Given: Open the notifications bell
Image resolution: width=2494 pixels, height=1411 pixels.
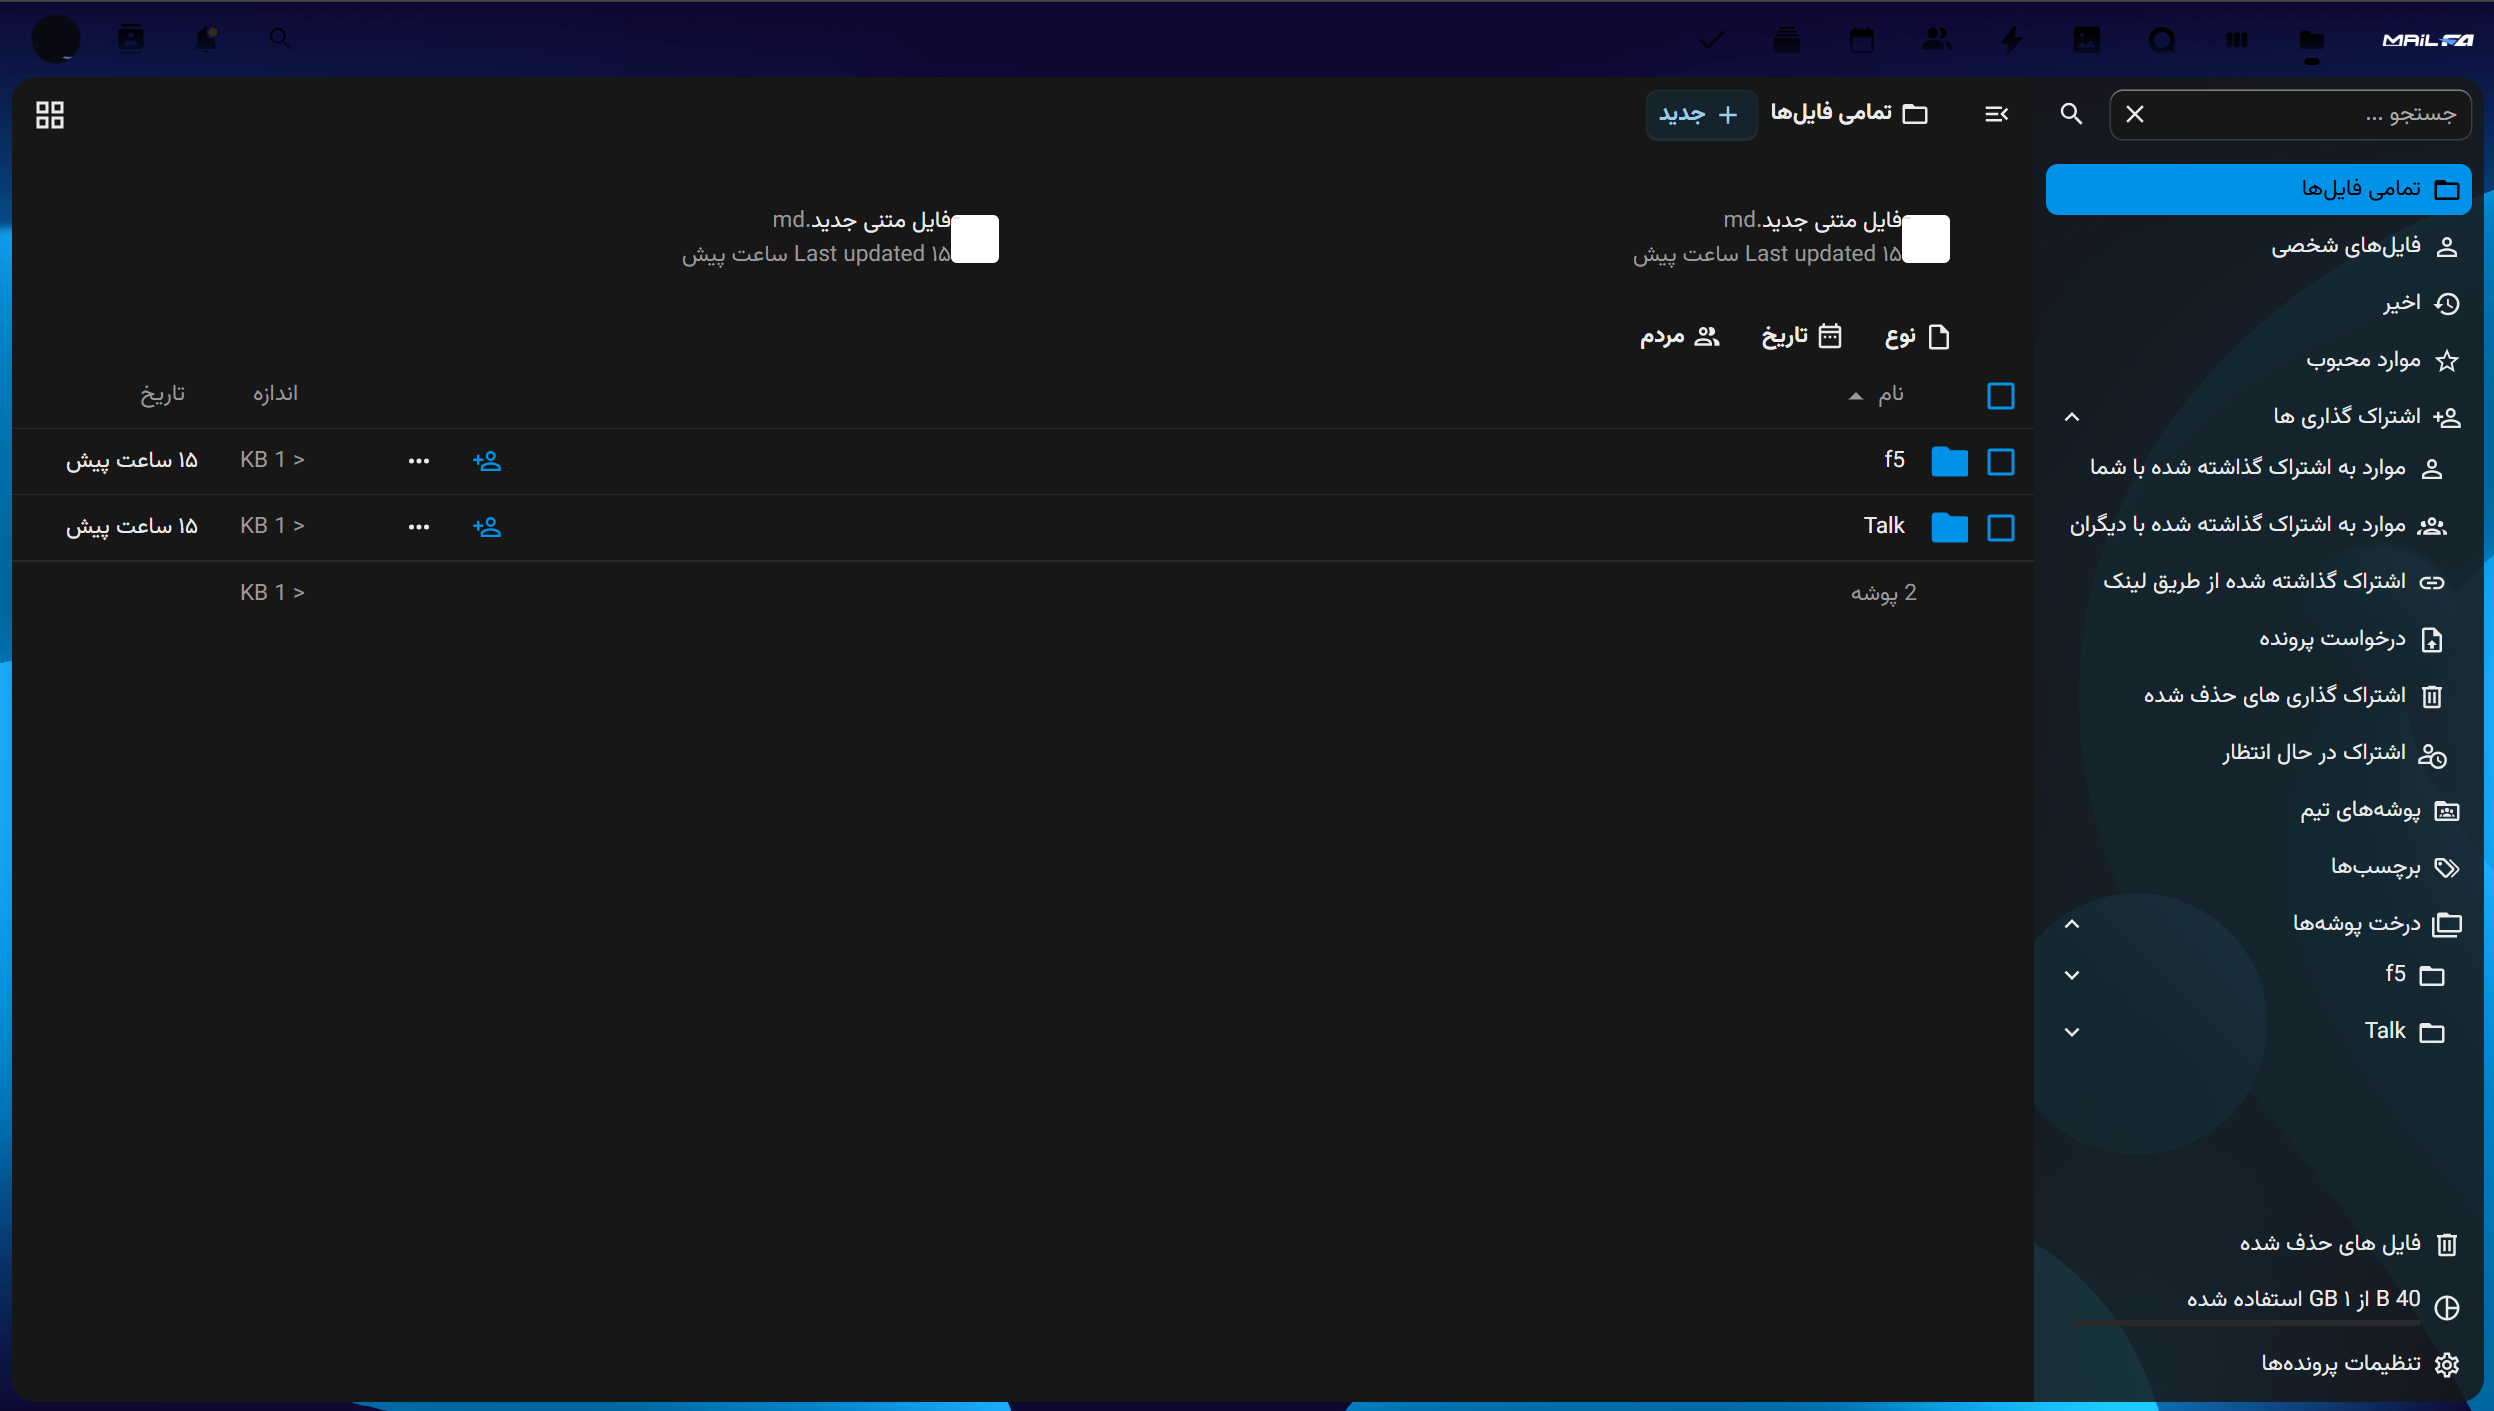Looking at the screenshot, I should [206, 39].
